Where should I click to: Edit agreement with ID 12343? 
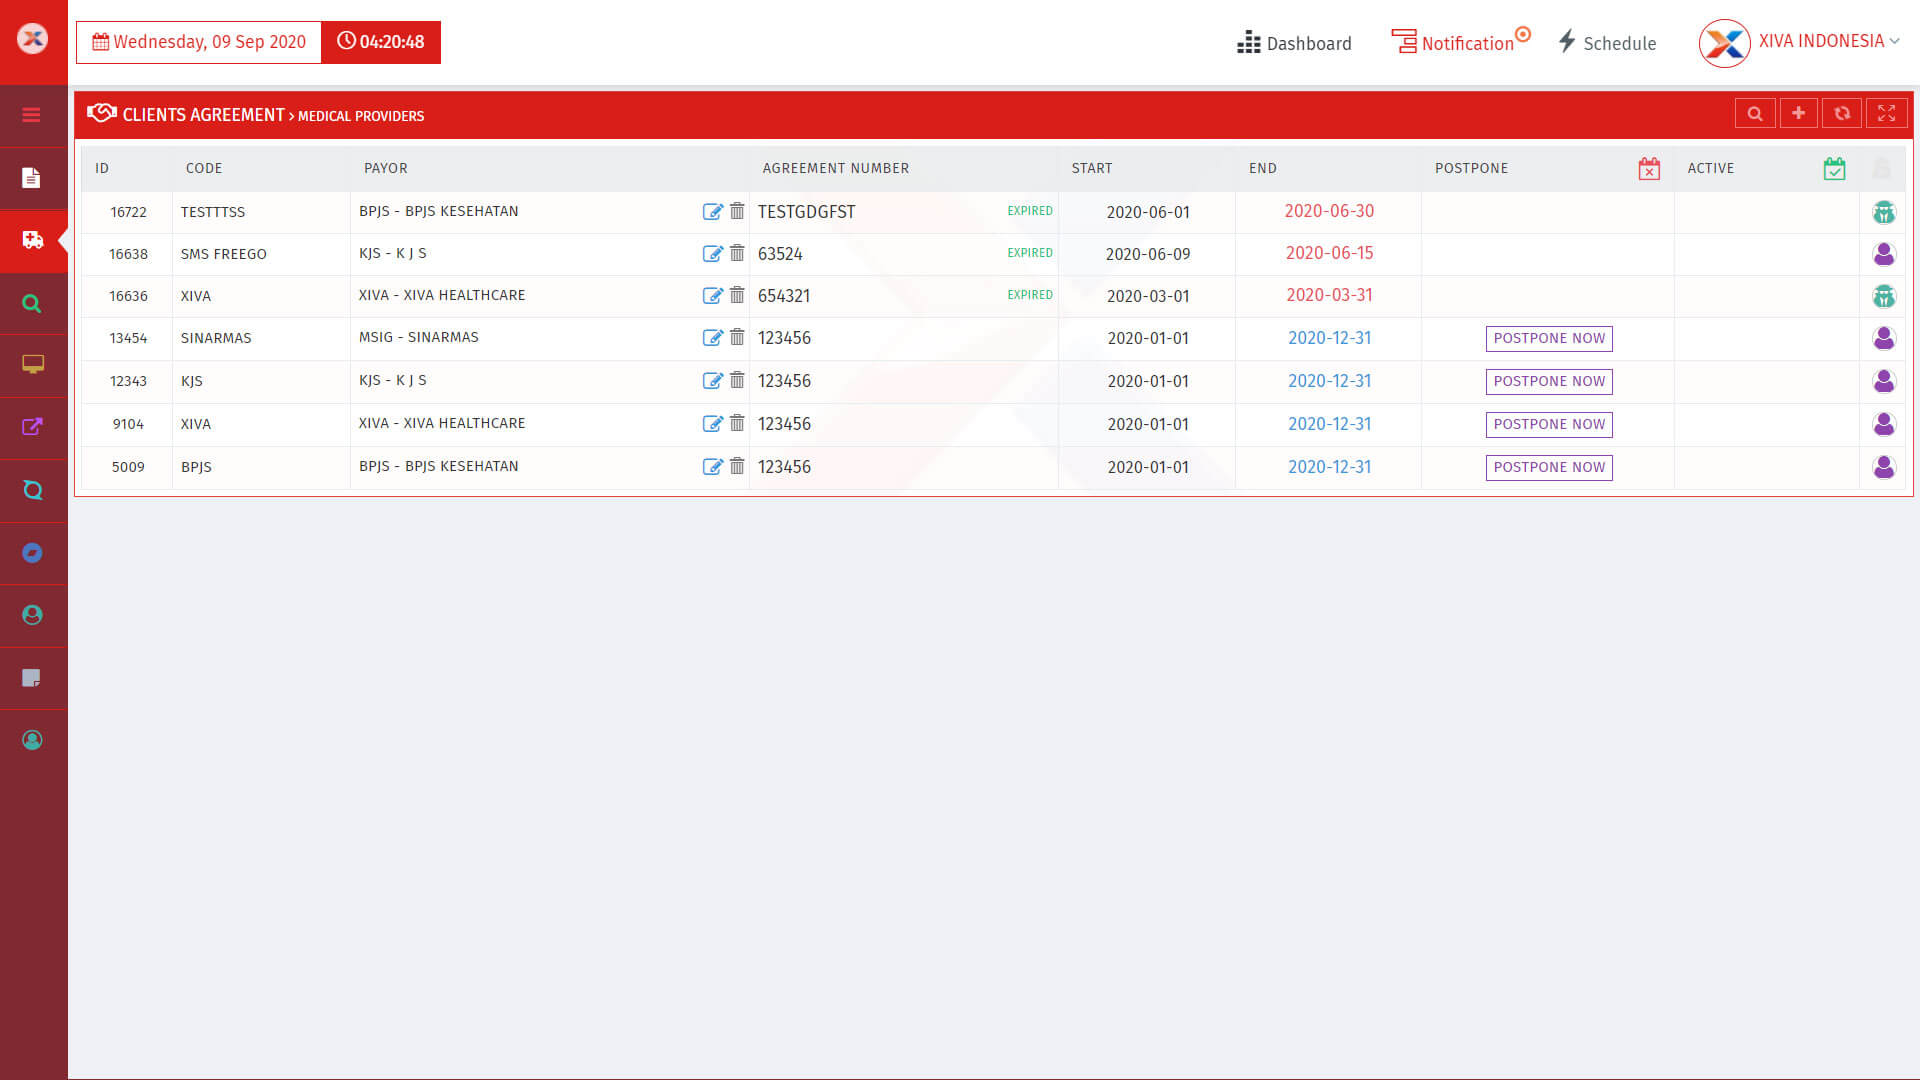[x=712, y=381]
